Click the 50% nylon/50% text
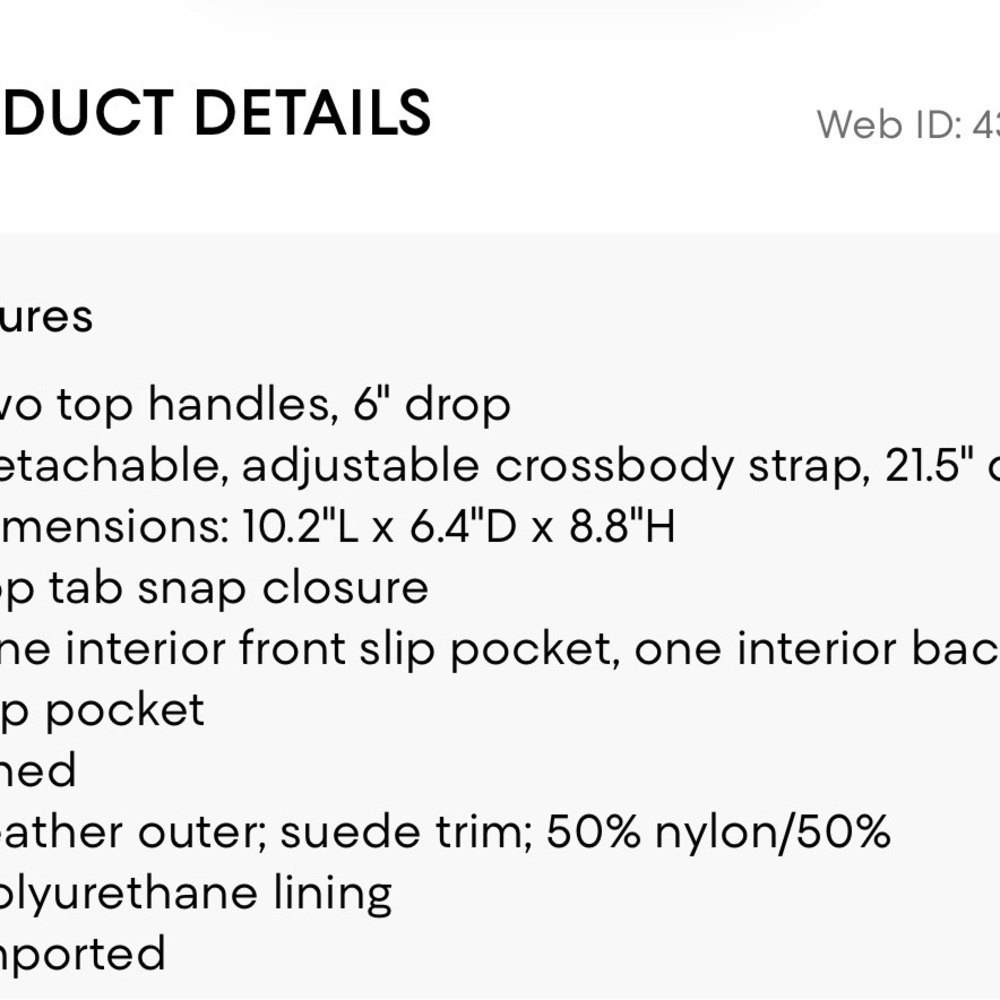This screenshot has height=1000, width=1000. pyautogui.click(x=718, y=832)
